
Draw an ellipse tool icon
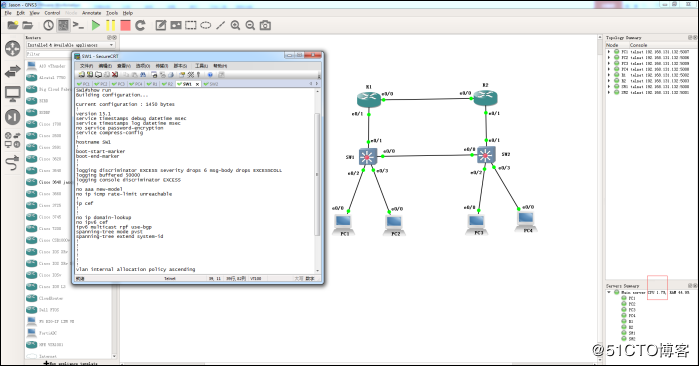coord(206,25)
